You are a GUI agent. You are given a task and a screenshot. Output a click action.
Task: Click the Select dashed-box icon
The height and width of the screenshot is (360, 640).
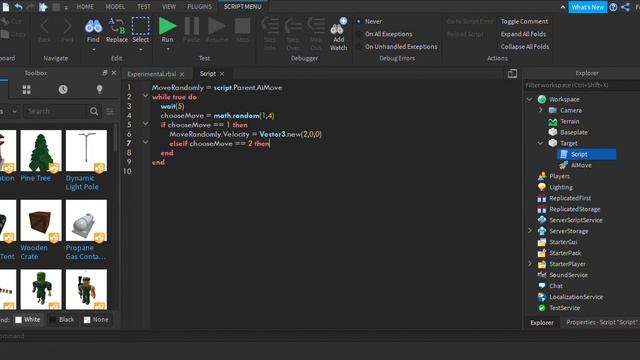[140, 26]
